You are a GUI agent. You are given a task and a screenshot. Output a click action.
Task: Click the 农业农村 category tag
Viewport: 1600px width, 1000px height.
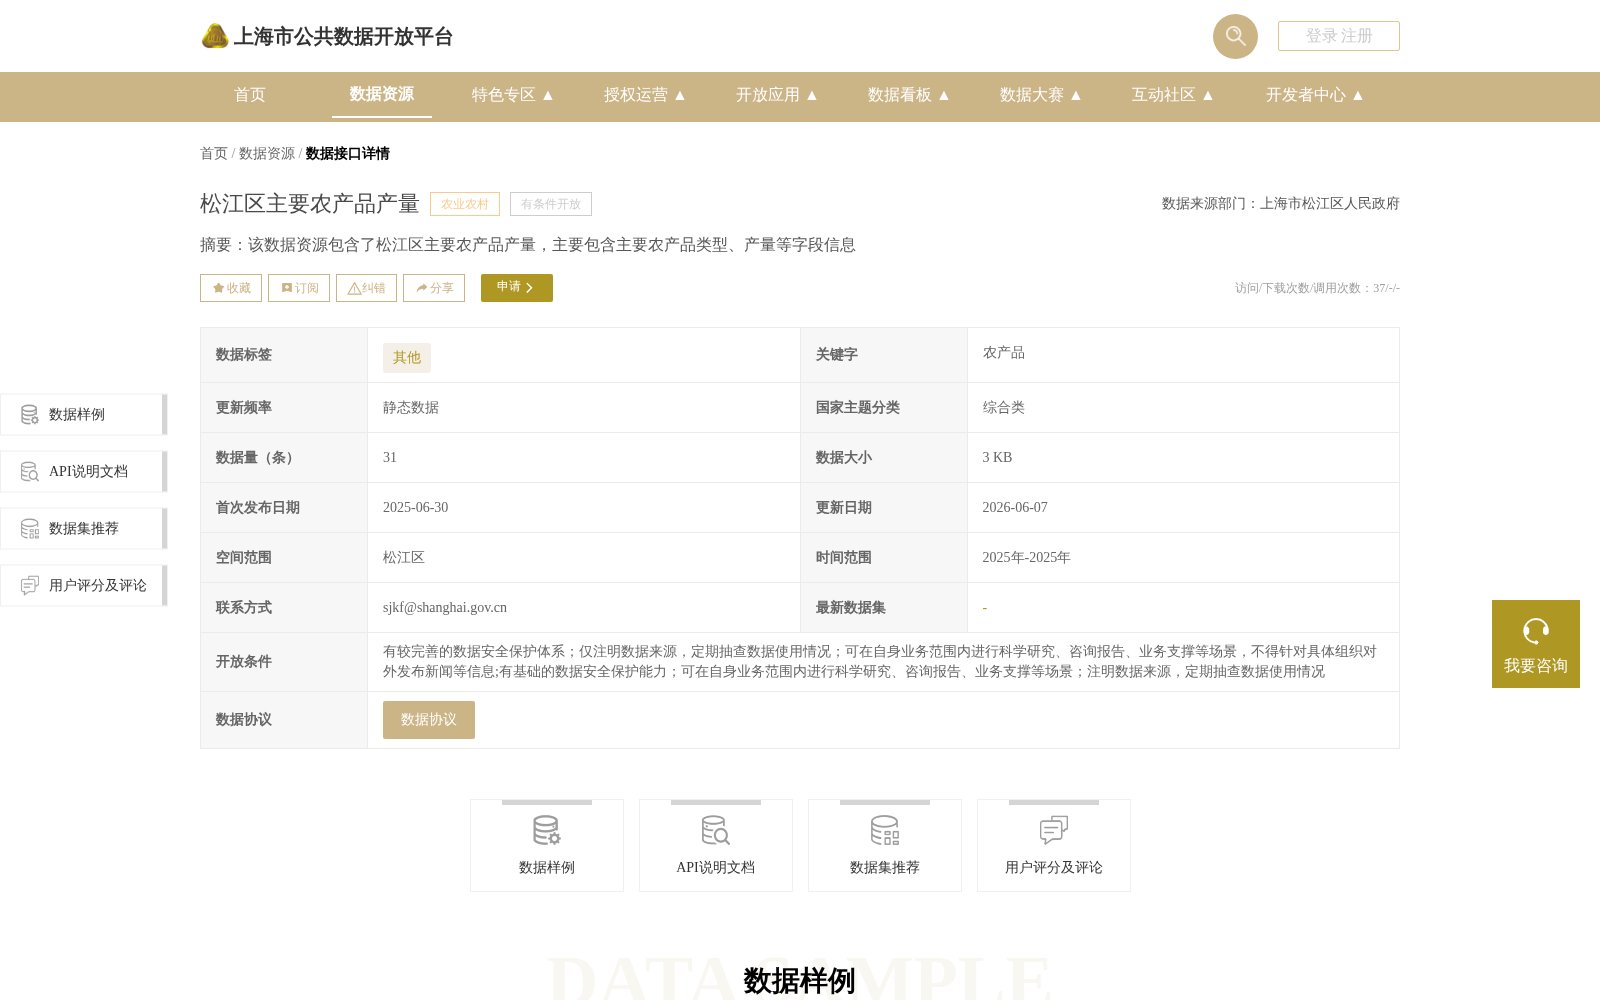(x=465, y=204)
